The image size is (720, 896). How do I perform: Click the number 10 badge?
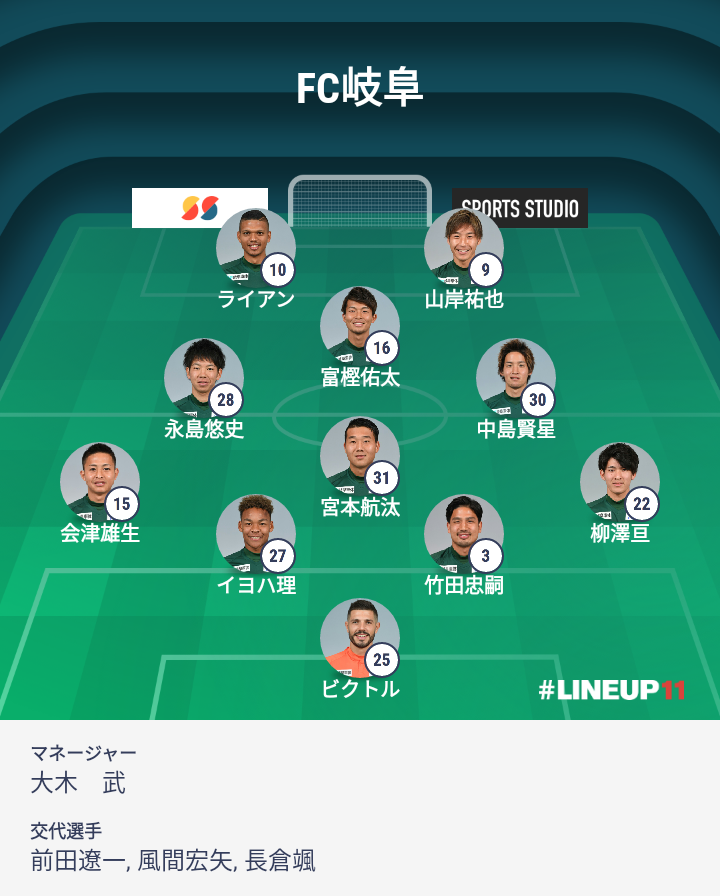point(278,270)
